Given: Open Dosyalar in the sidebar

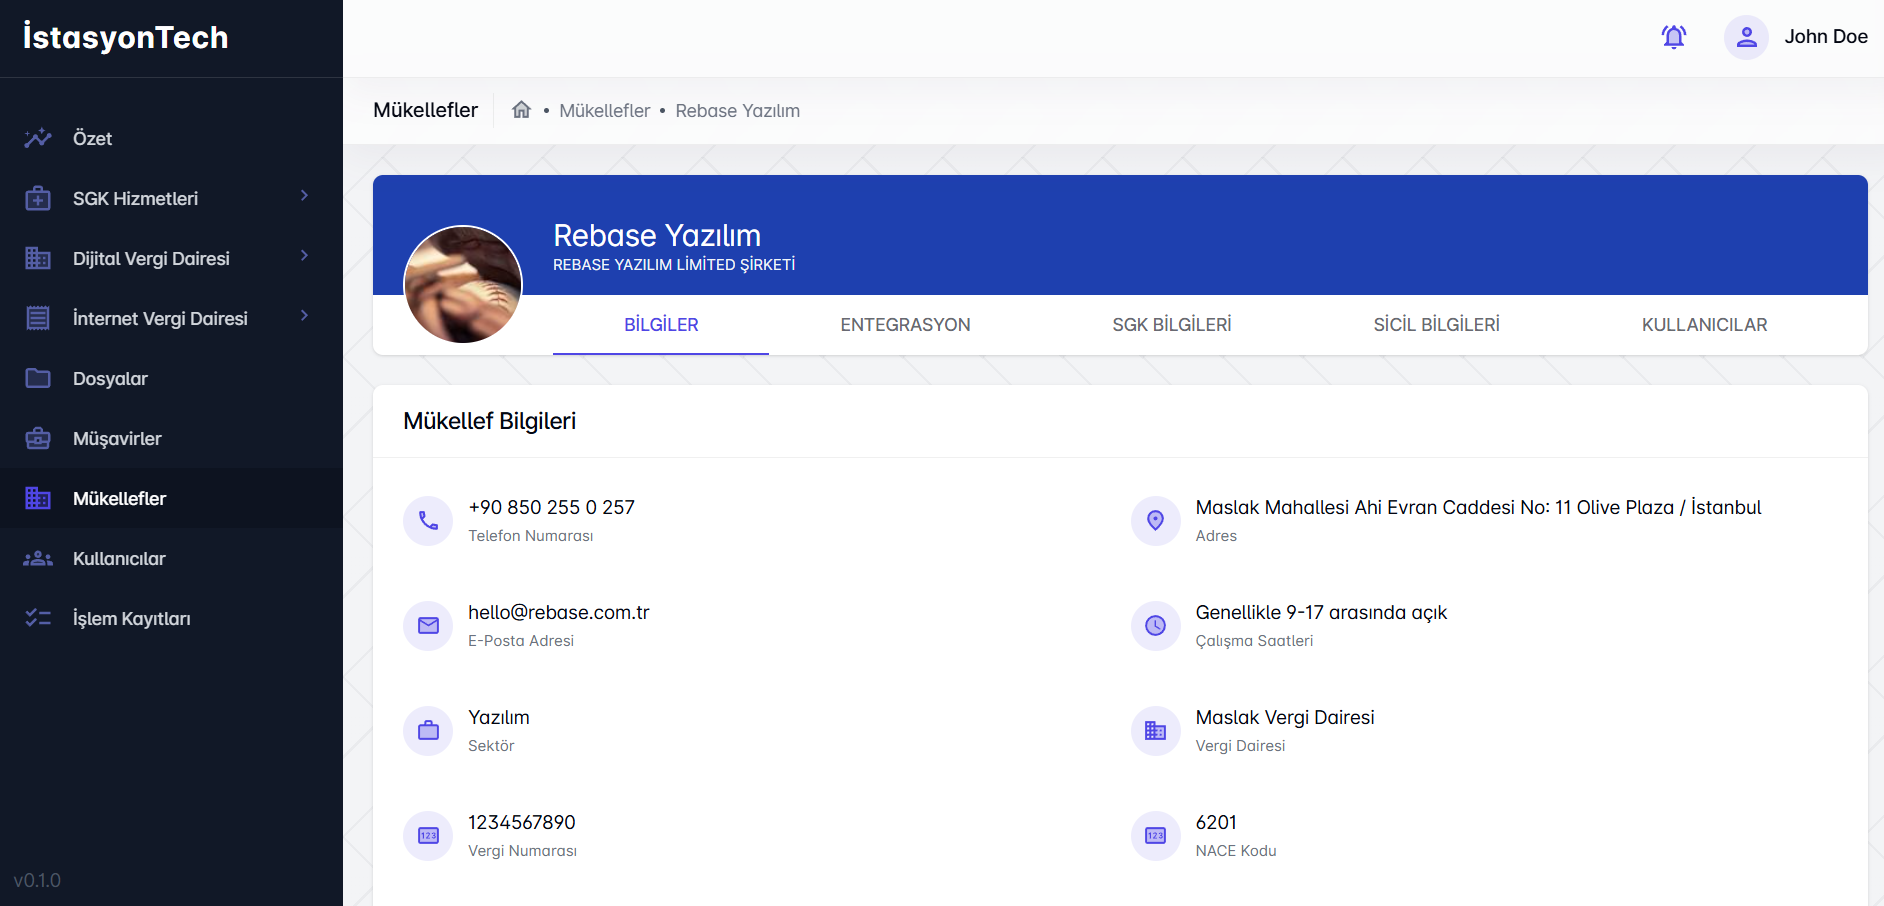Looking at the screenshot, I should tap(110, 379).
